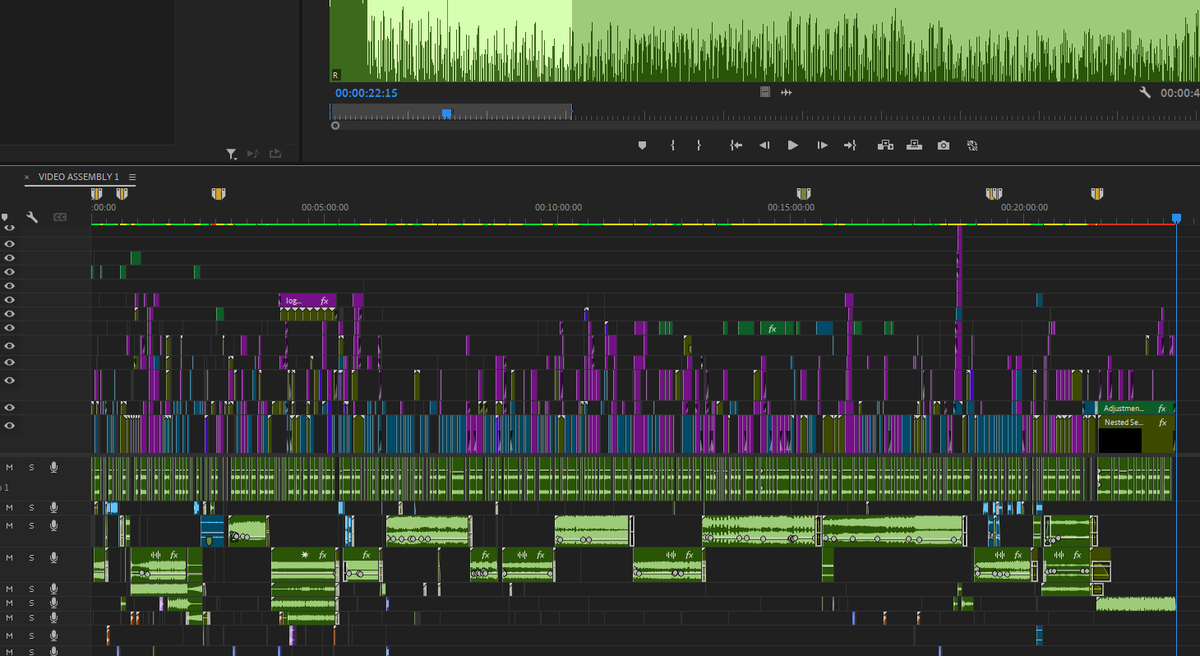The width and height of the screenshot is (1200, 656).
Task: Hide the topmost video track
Action: (10, 228)
